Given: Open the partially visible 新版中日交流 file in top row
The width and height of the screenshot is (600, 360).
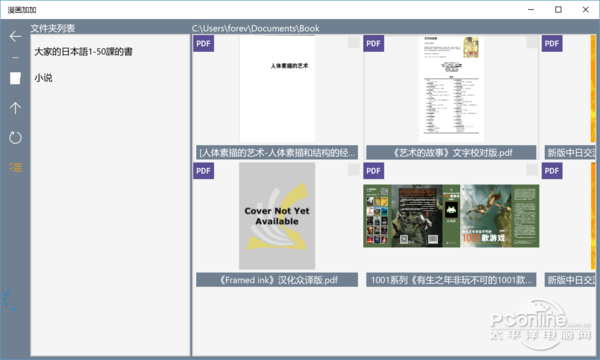Looking at the screenshot, I should [x=570, y=153].
